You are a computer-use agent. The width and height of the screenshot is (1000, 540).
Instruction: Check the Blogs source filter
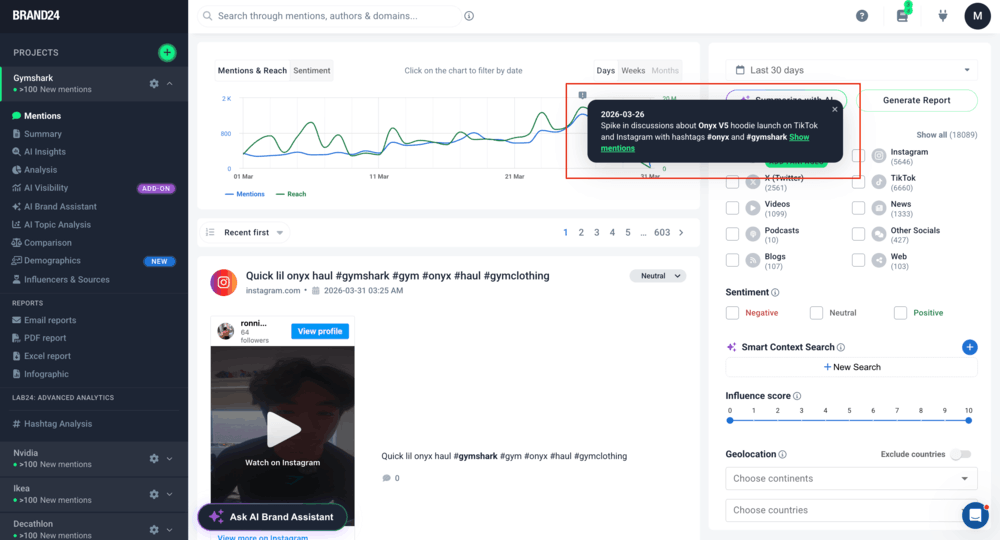click(732, 260)
